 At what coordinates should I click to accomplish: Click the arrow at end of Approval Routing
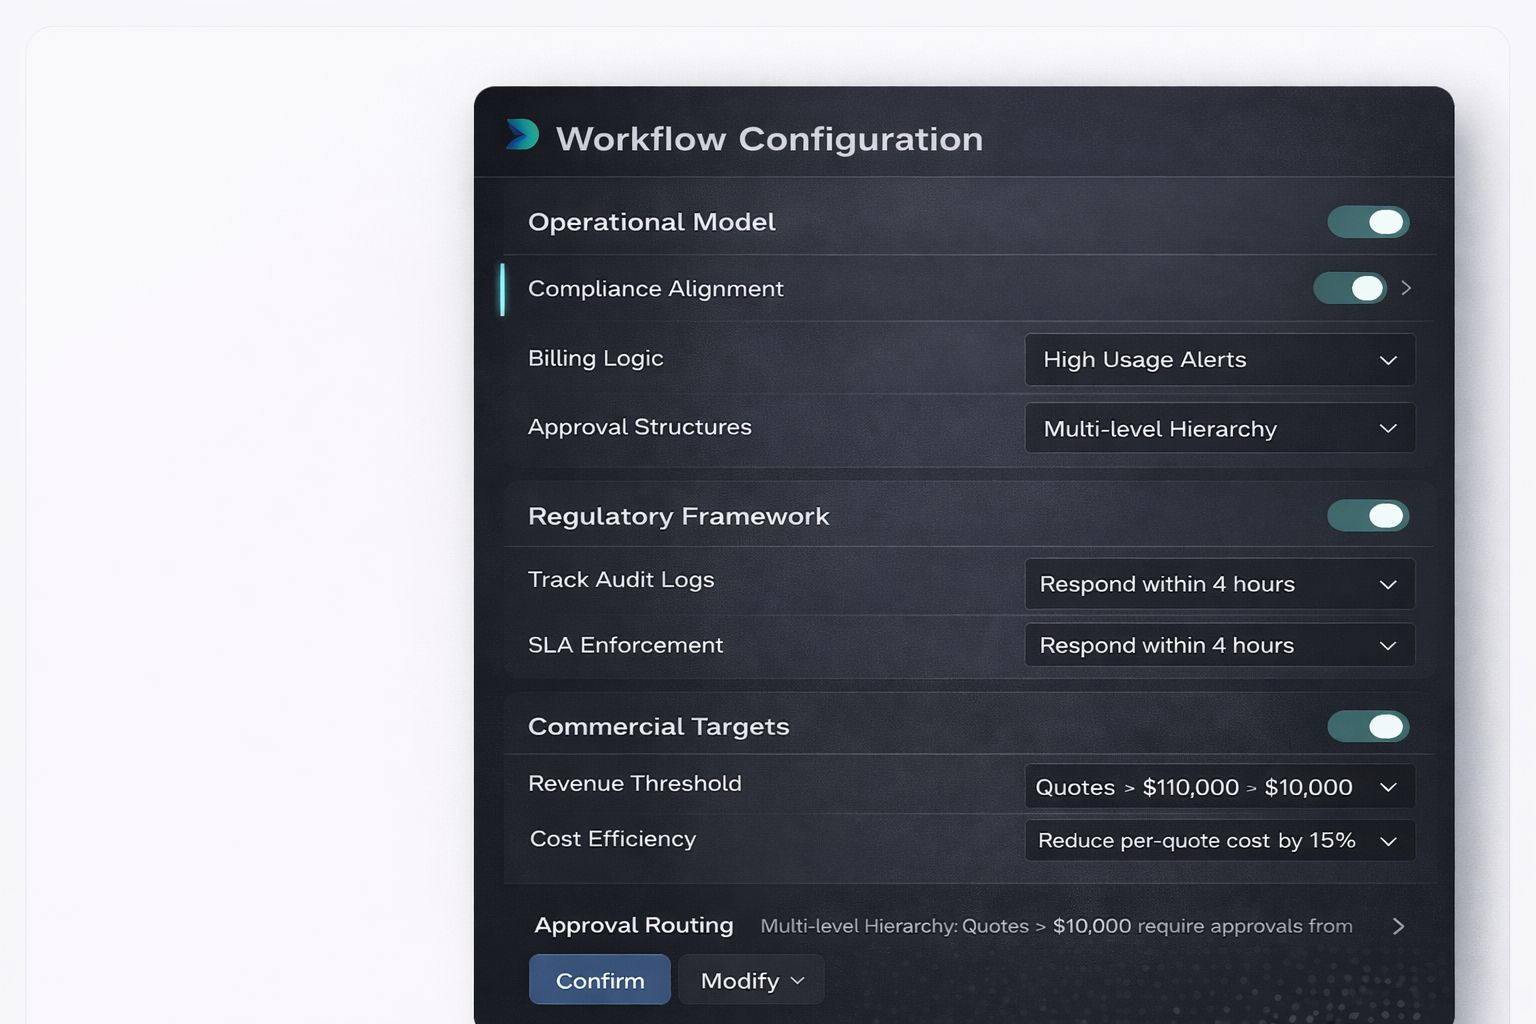point(1398,927)
